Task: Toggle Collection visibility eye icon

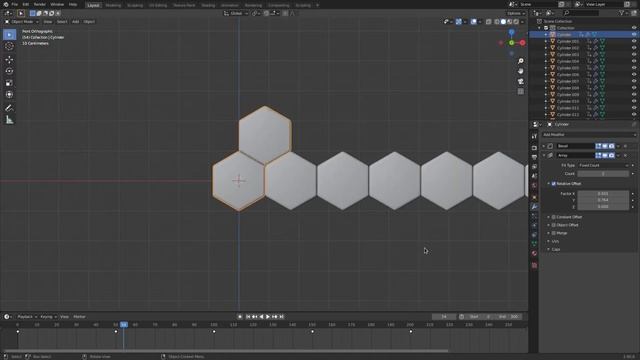Action: [634, 28]
